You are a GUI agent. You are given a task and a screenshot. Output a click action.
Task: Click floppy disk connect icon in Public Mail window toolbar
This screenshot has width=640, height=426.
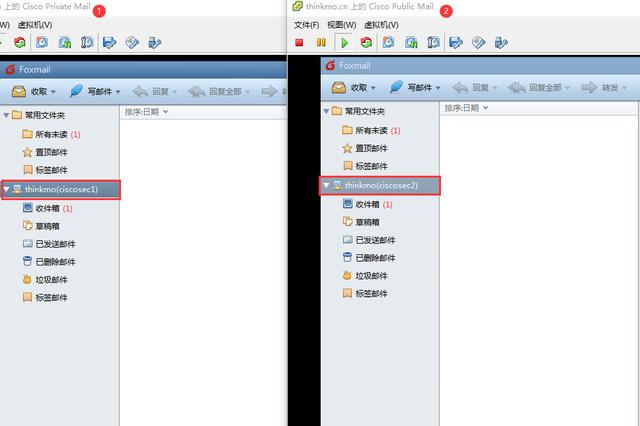[456, 42]
